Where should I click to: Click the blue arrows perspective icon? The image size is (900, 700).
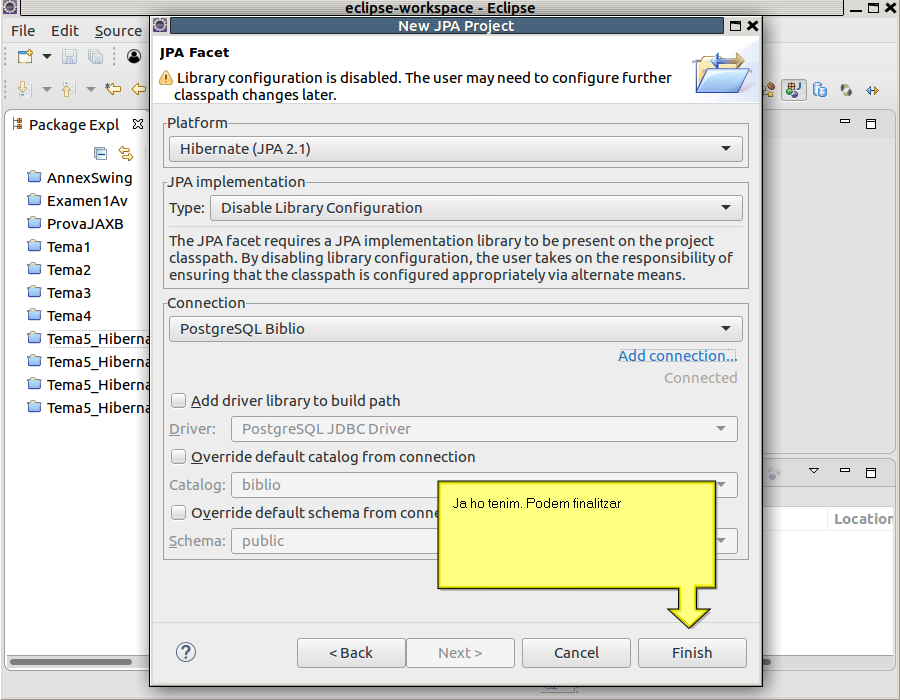tap(872, 90)
